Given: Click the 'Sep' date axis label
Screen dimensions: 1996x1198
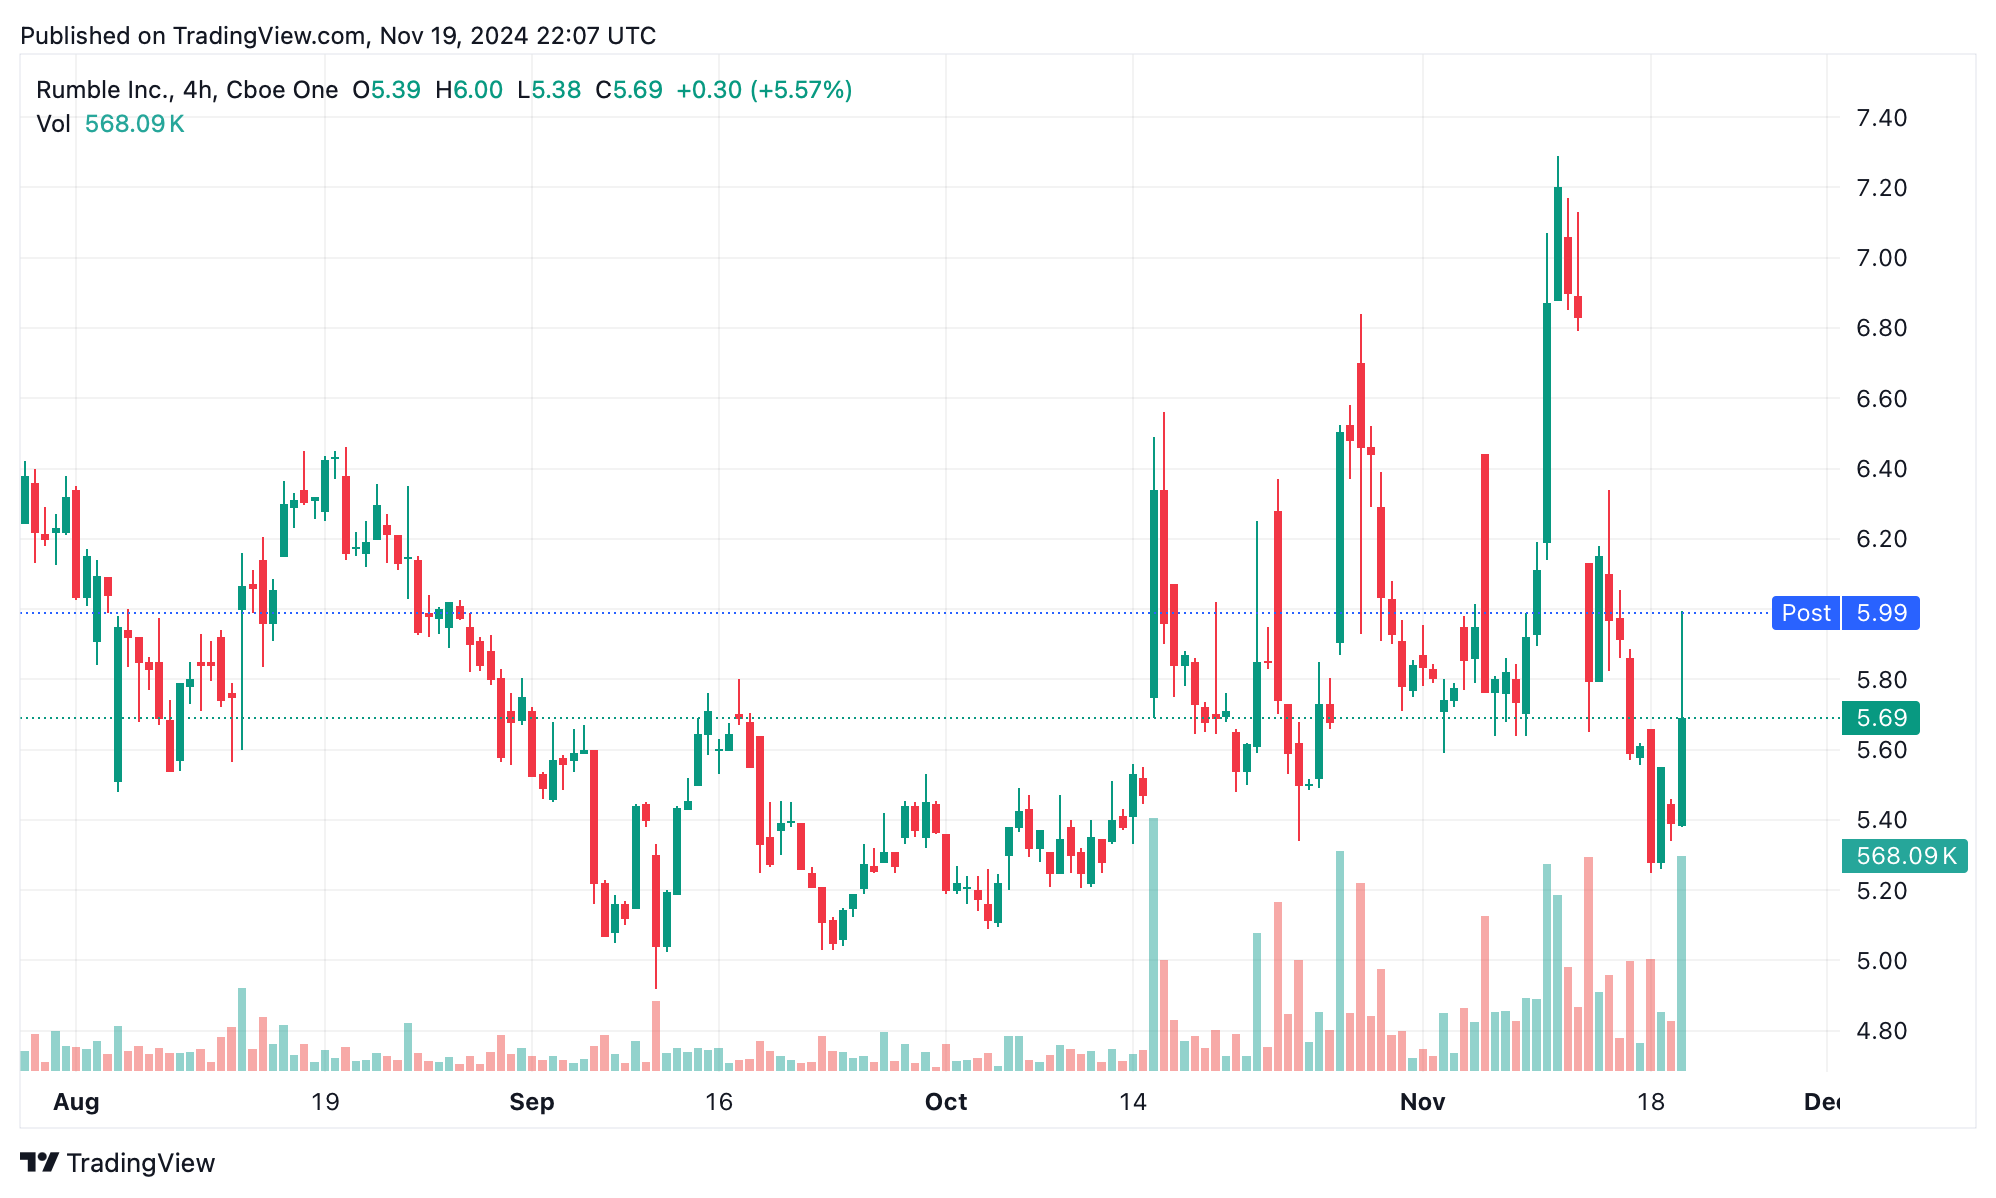Looking at the screenshot, I should (532, 1102).
